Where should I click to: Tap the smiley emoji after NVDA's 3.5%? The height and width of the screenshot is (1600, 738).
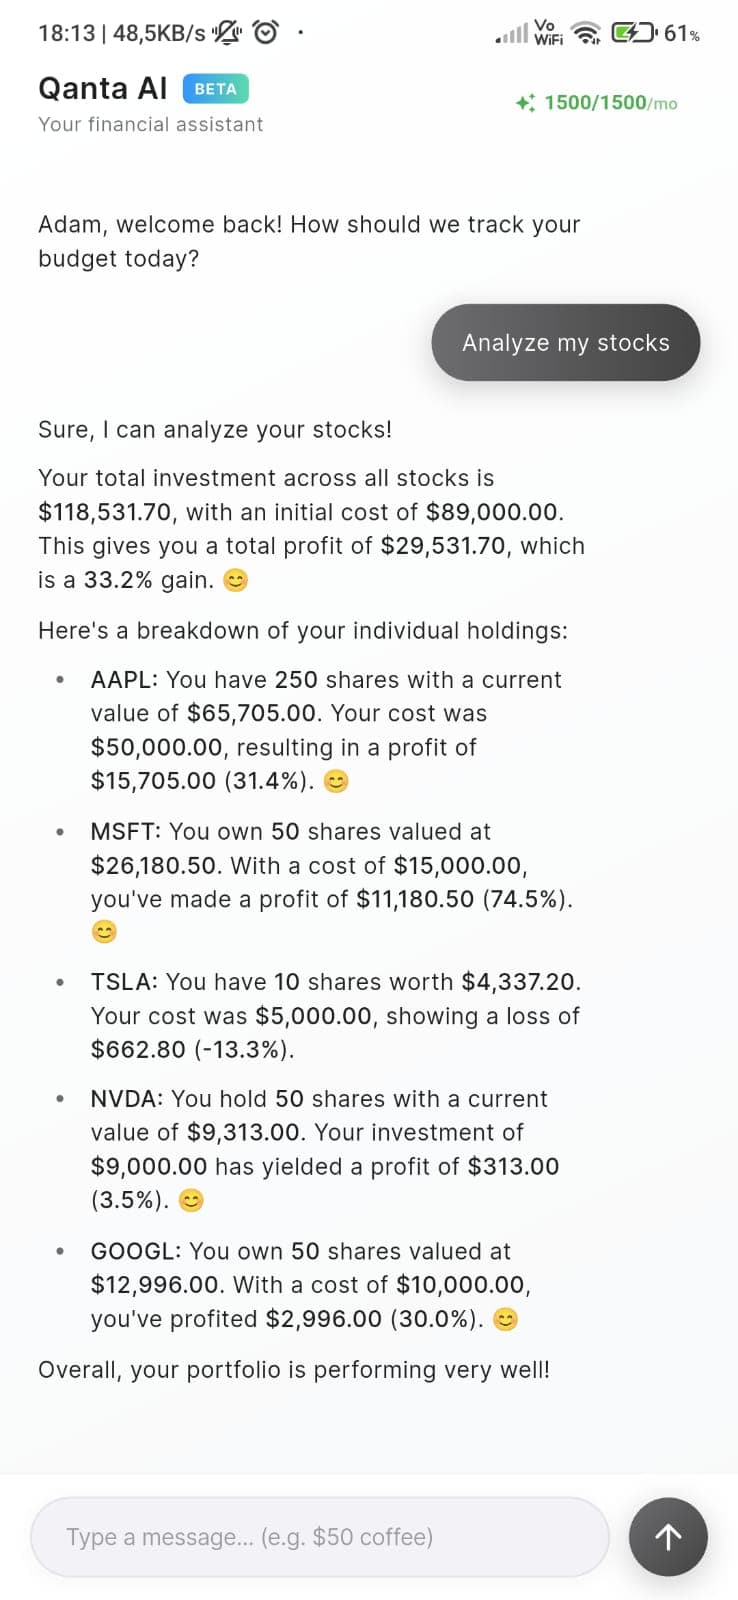pyautogui.click(x=191, y=1200)
